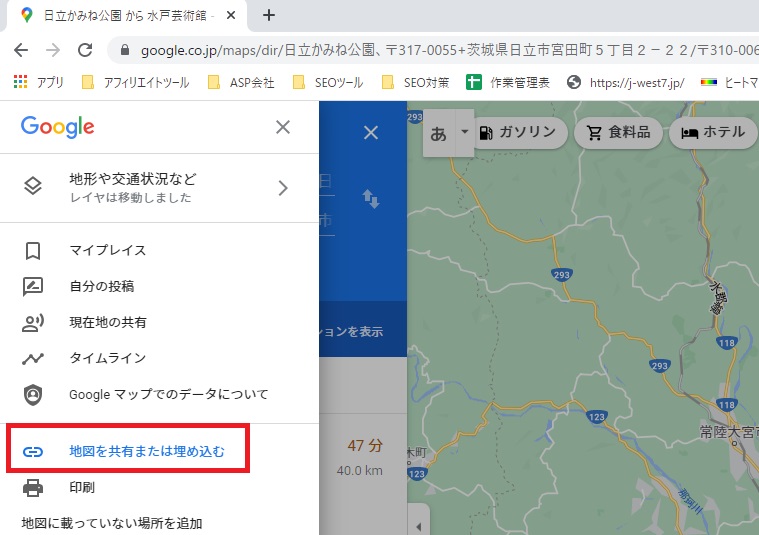
Task: Close the directions panel with X
Action: point(371,132)
